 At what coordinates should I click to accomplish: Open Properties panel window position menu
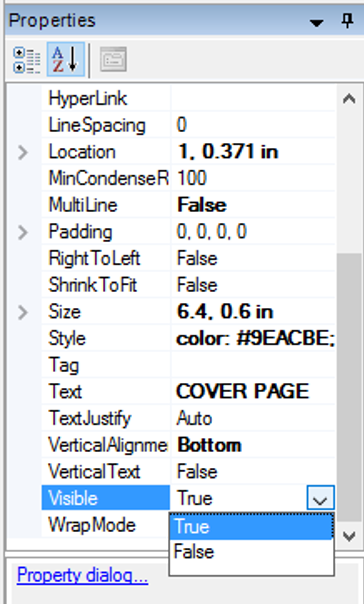point(317,23)
